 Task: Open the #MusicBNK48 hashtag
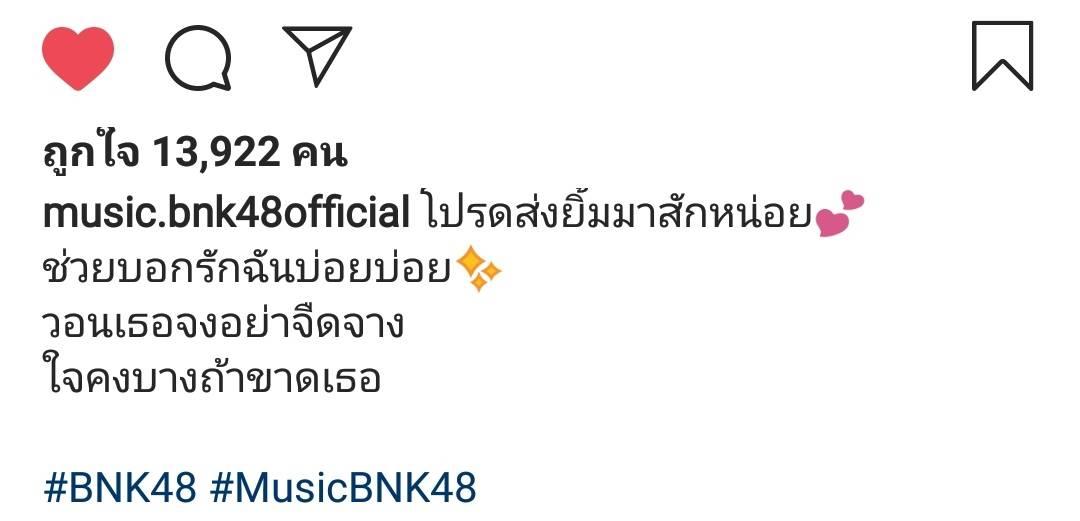(x=342, y=488)
